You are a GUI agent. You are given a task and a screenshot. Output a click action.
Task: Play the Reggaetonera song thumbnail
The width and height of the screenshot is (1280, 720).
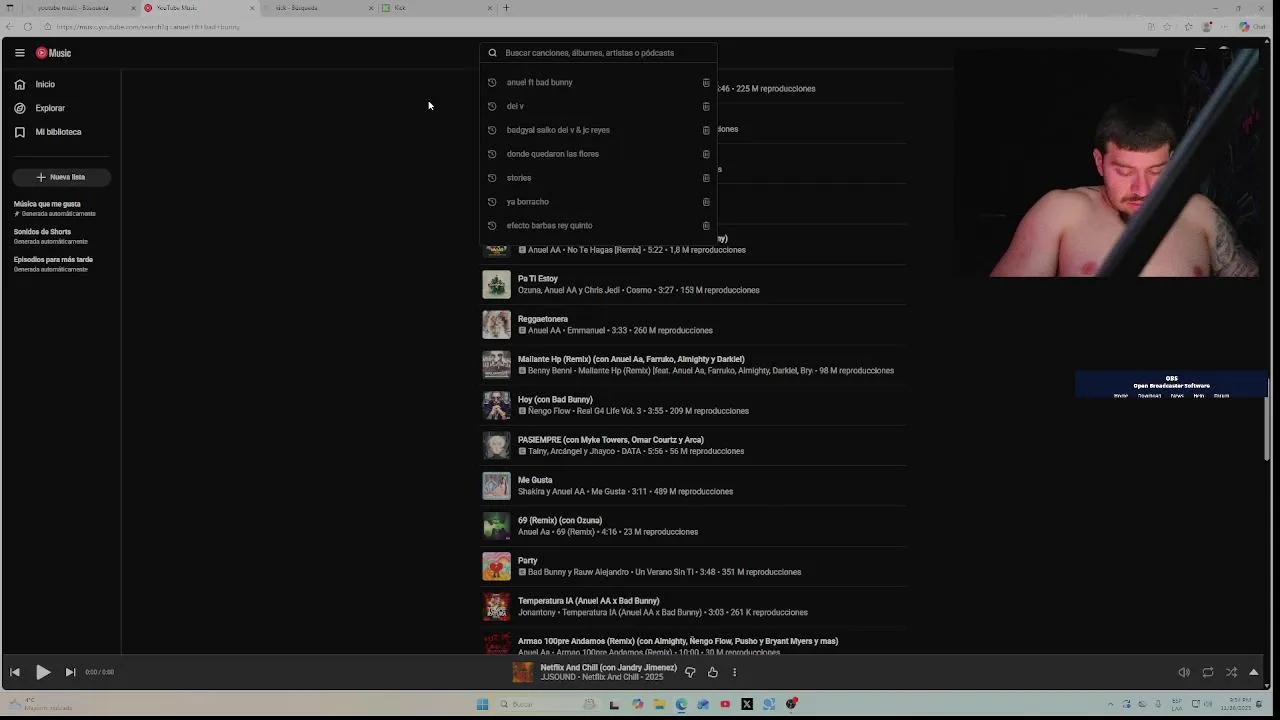click(496, 324)
